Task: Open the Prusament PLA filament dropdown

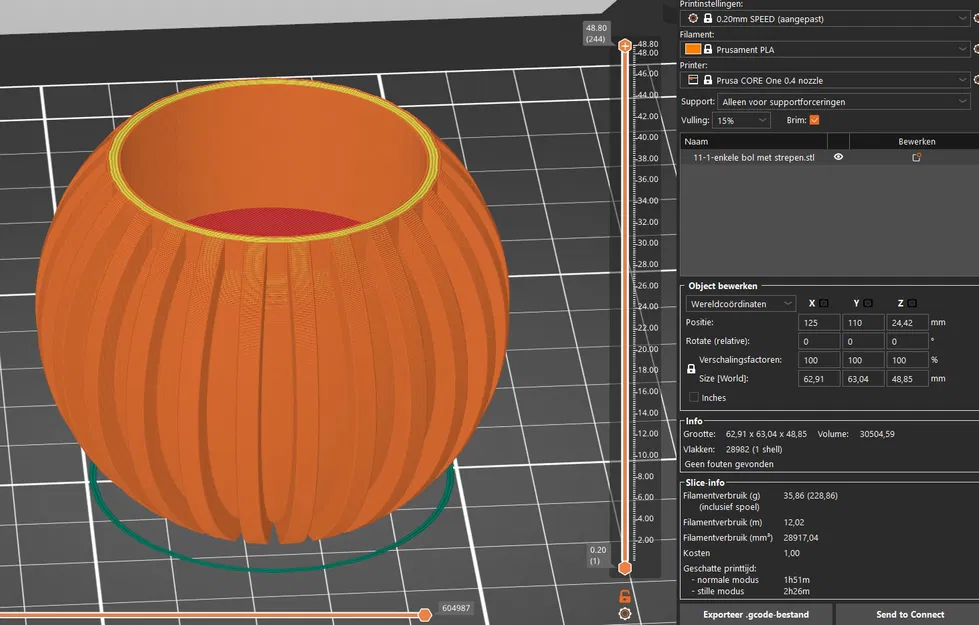Action: tap(824, 49)
